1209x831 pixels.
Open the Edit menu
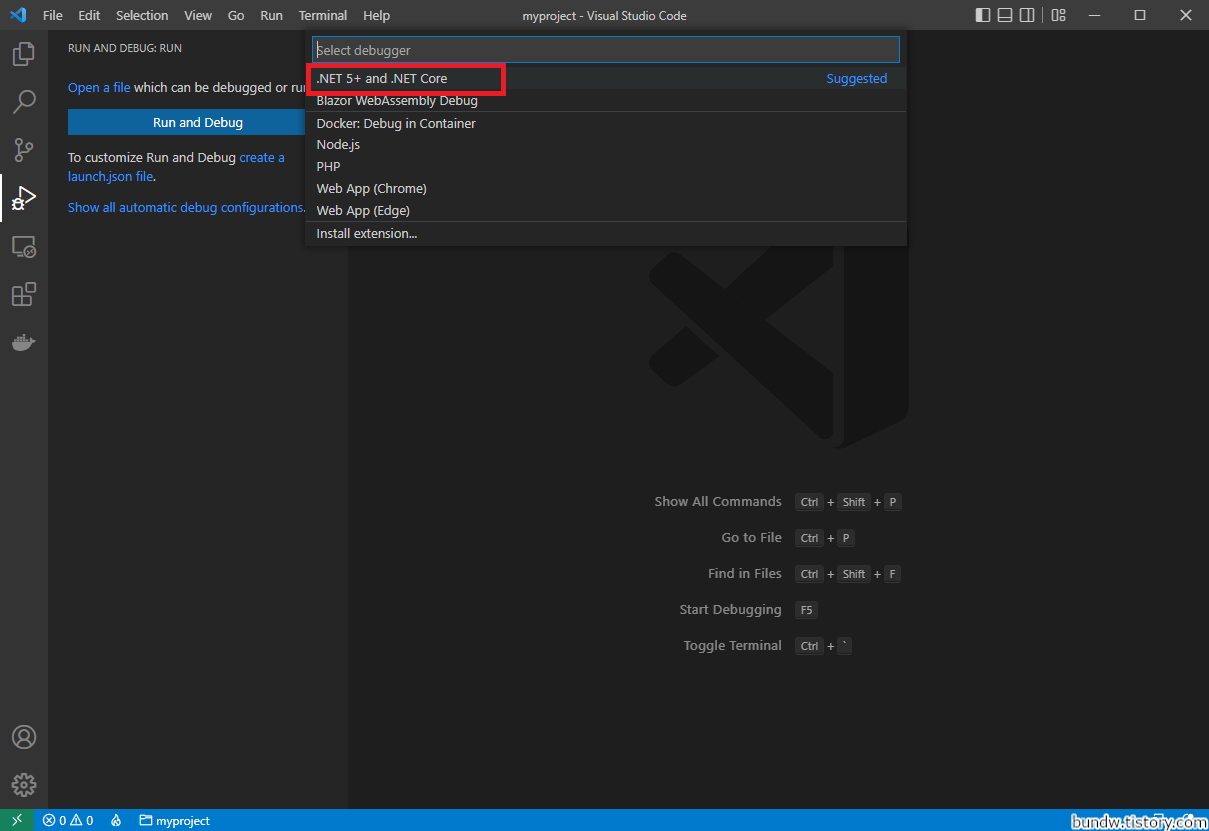point(89,15)
